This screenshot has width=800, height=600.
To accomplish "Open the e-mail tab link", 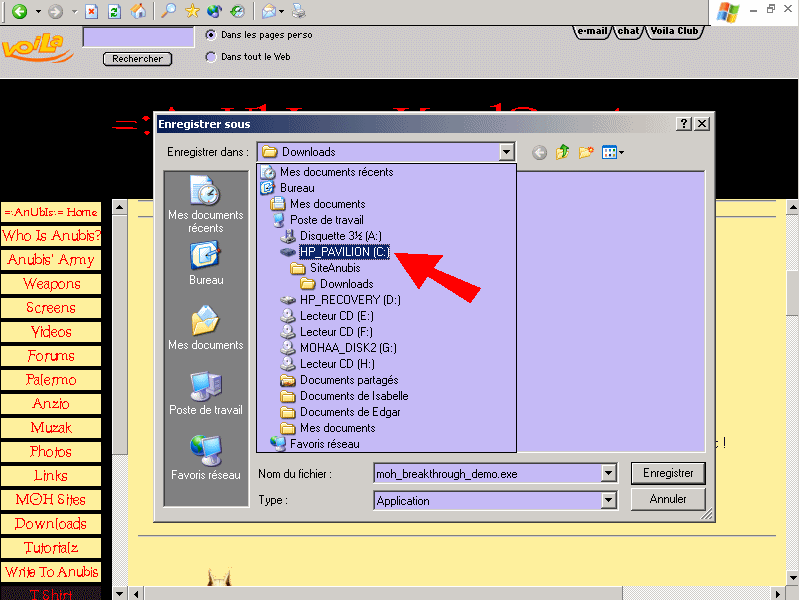I will 592,31.
